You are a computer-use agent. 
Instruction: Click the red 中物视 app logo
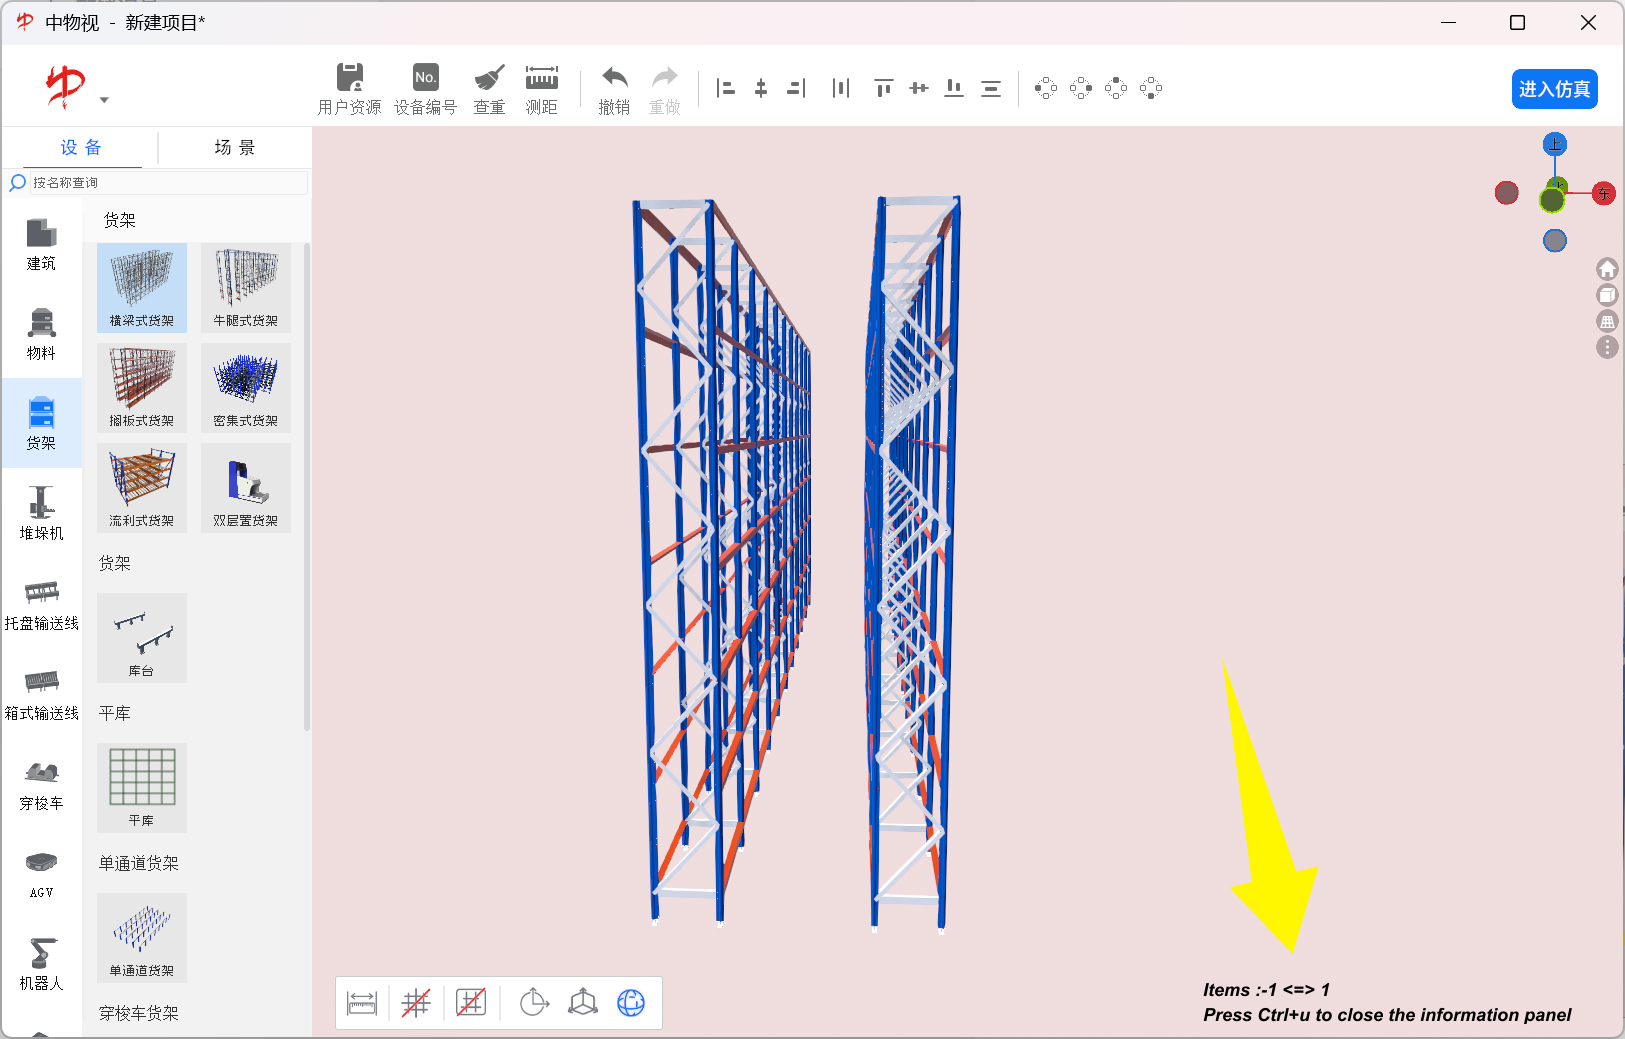click(x=66, y=87)
